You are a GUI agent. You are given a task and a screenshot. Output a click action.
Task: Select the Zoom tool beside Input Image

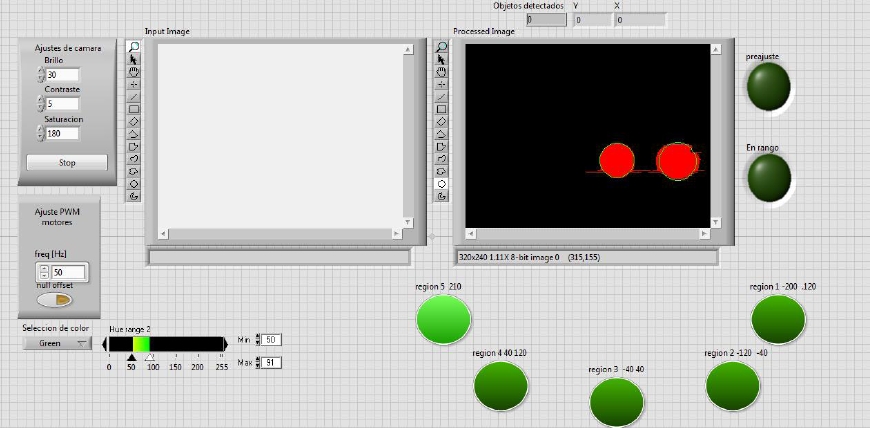tap(134, 47)
